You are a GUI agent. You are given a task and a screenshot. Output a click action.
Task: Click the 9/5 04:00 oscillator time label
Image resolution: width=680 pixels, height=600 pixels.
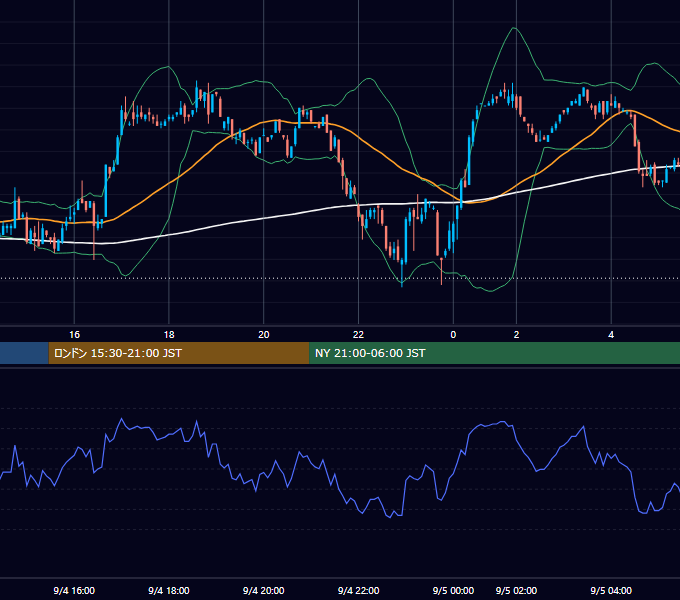coord(611,590)
